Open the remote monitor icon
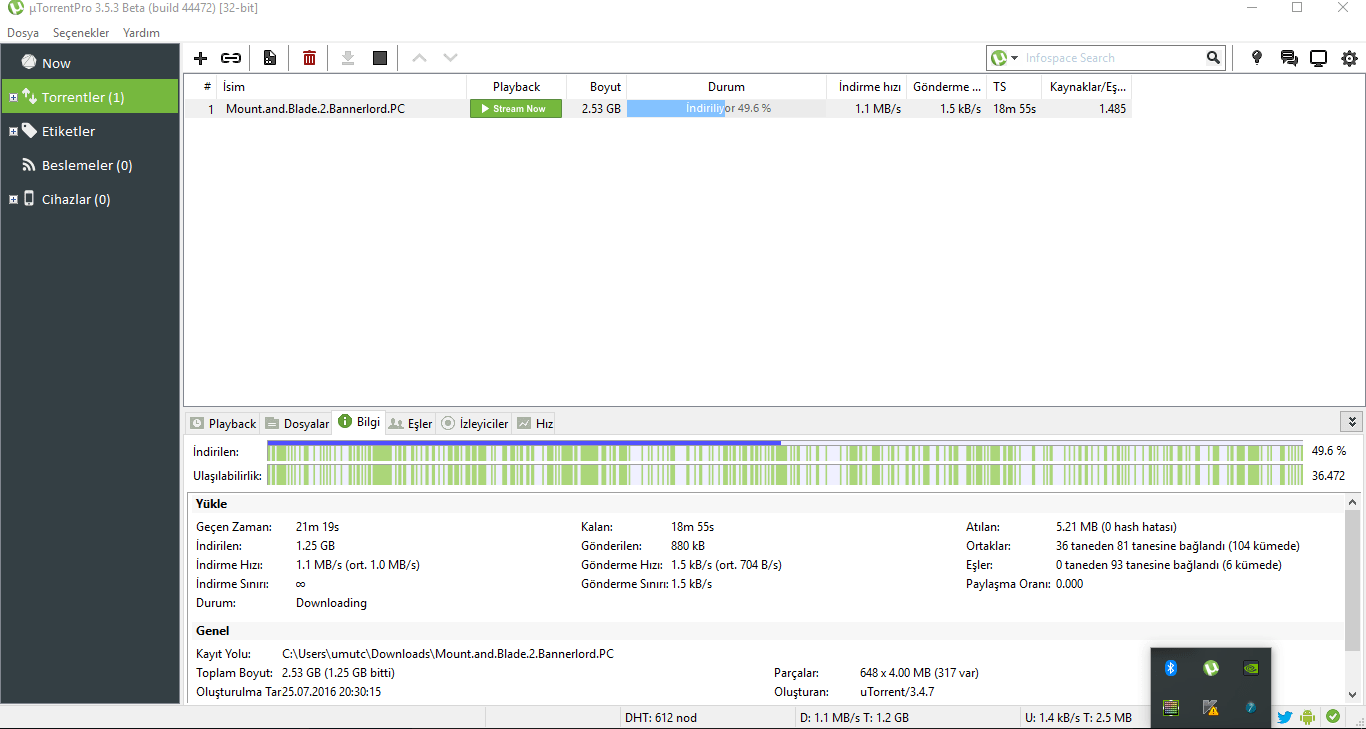Image resolution: width=1366 pixels, height=729 pixels. [1319, 58]
